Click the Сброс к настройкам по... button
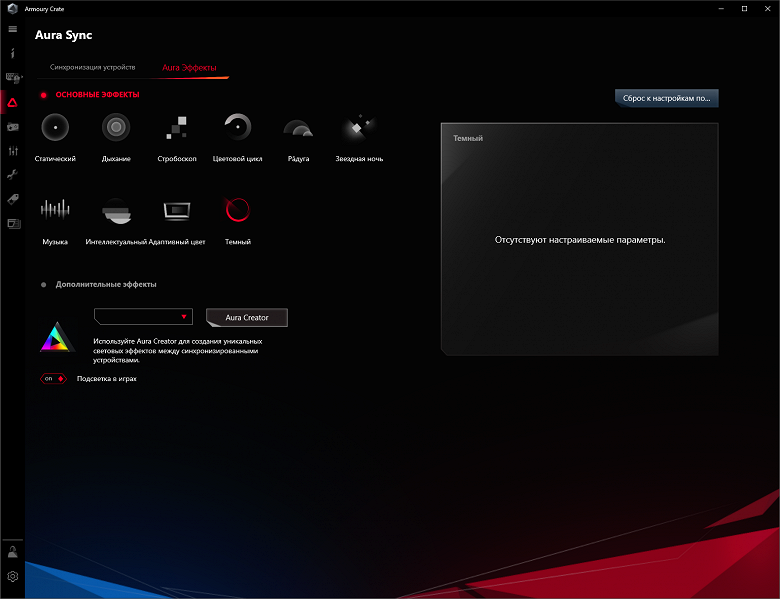The width and height of the screenshot is (780, 599). 667,98
